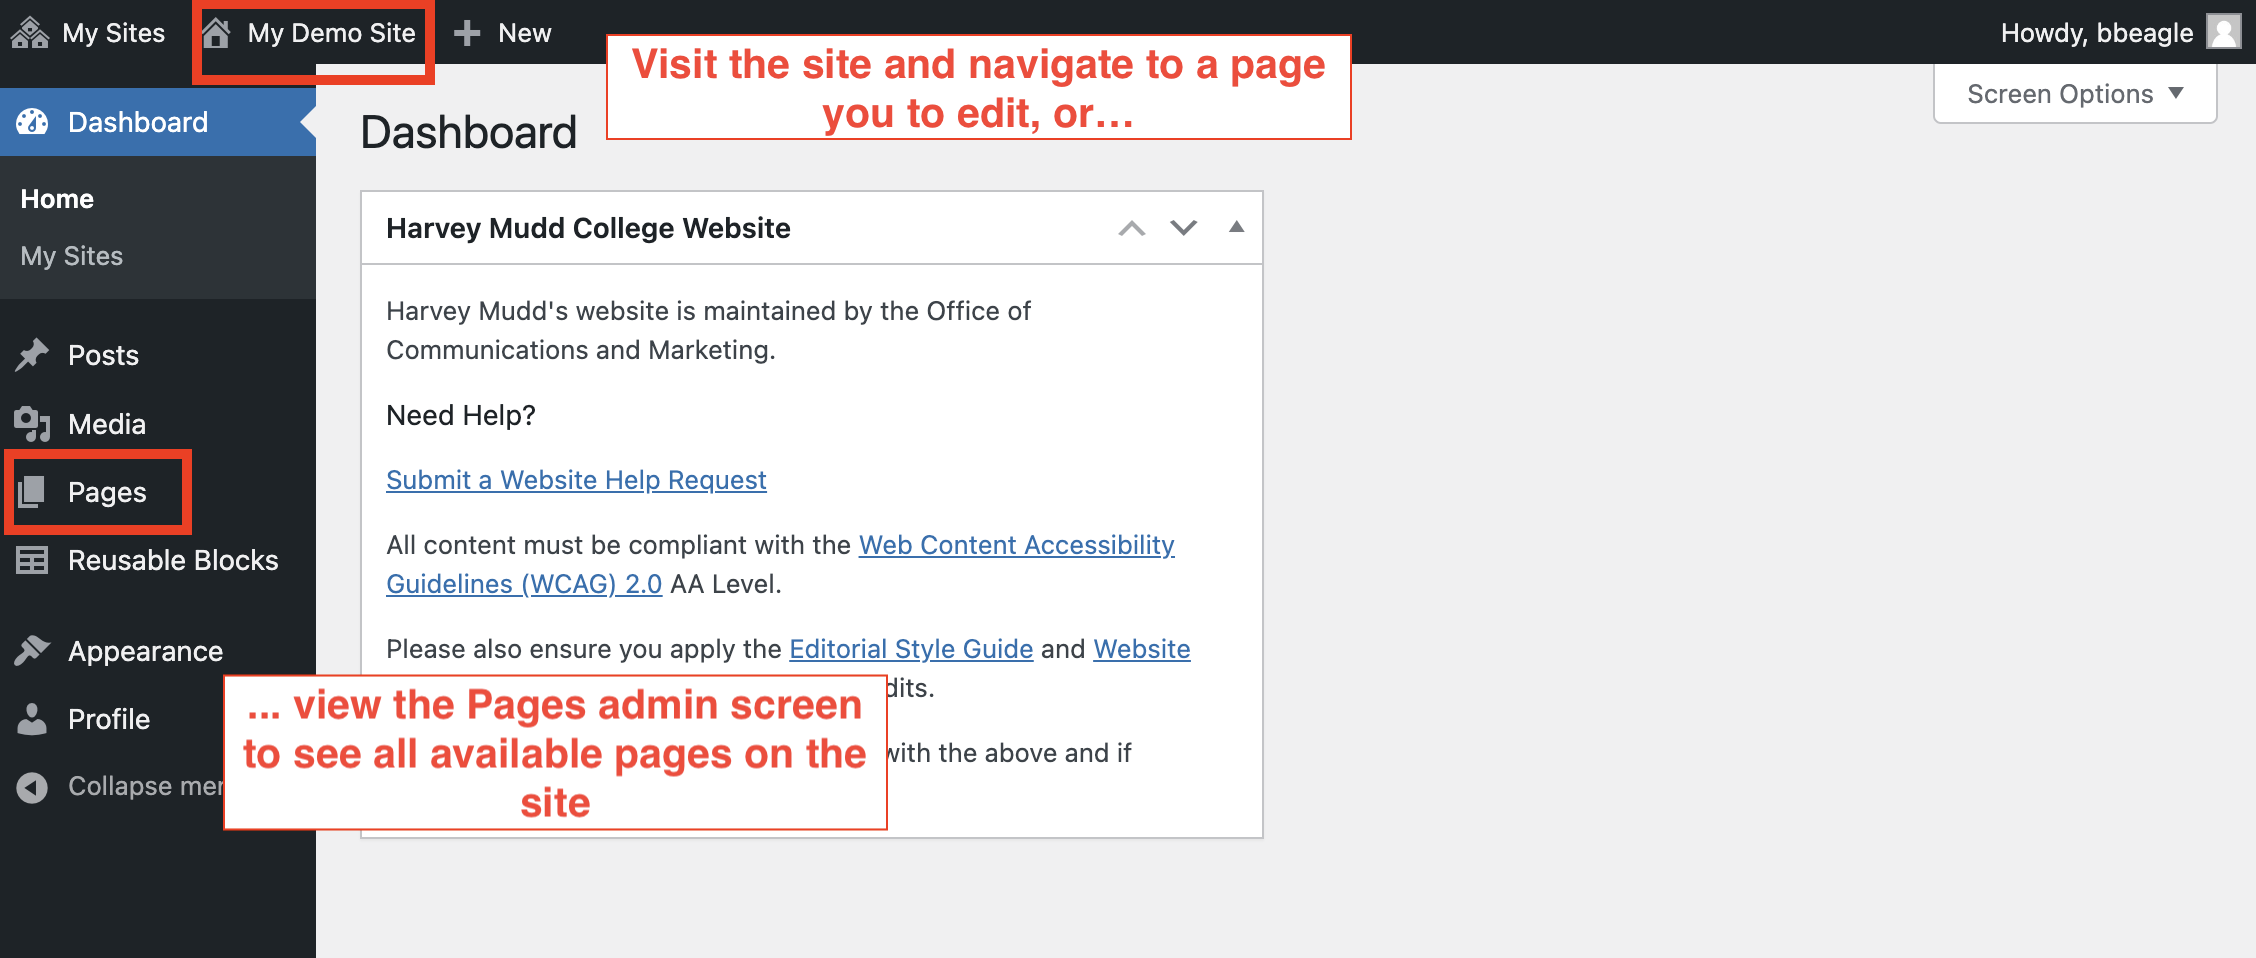Click Collapse menu text
The image size is (2256, 958).
click(x=145, y=787)
